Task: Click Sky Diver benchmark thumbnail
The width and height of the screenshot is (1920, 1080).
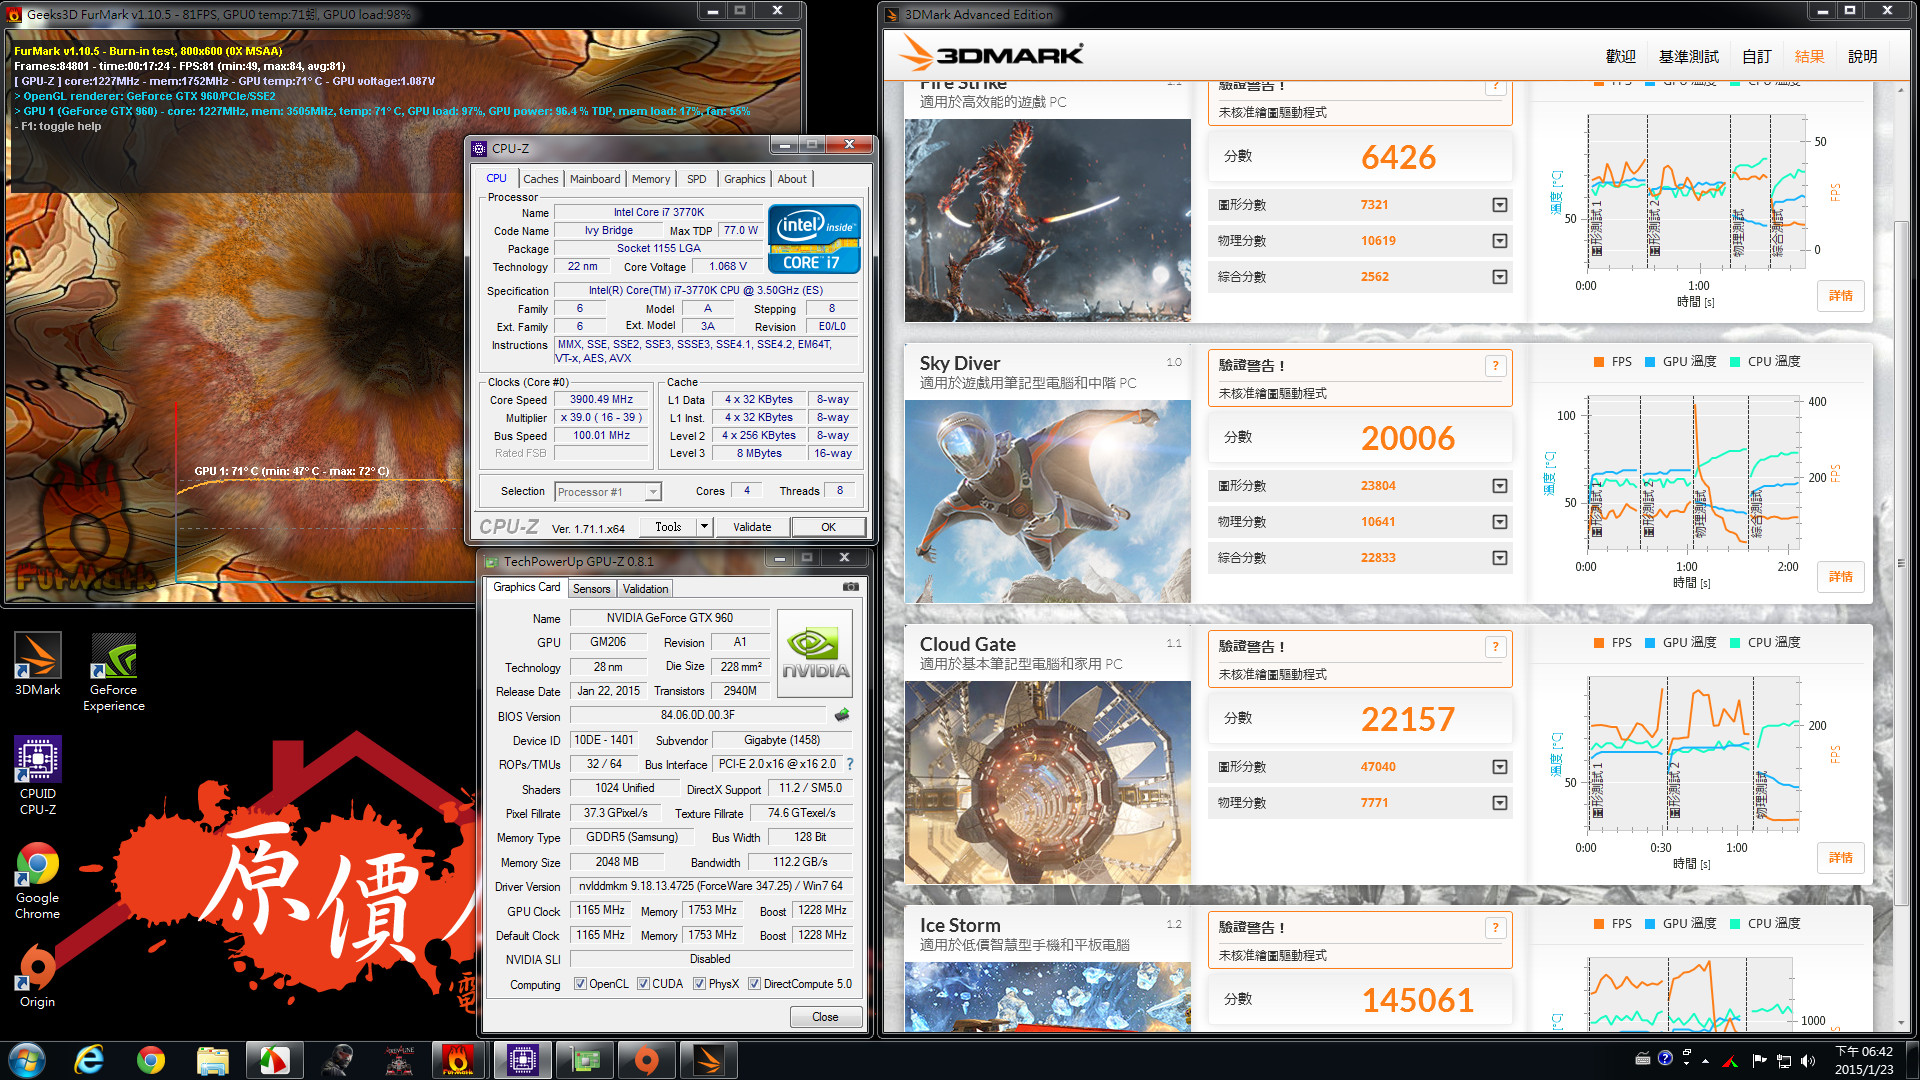Action: (1047, 501)
